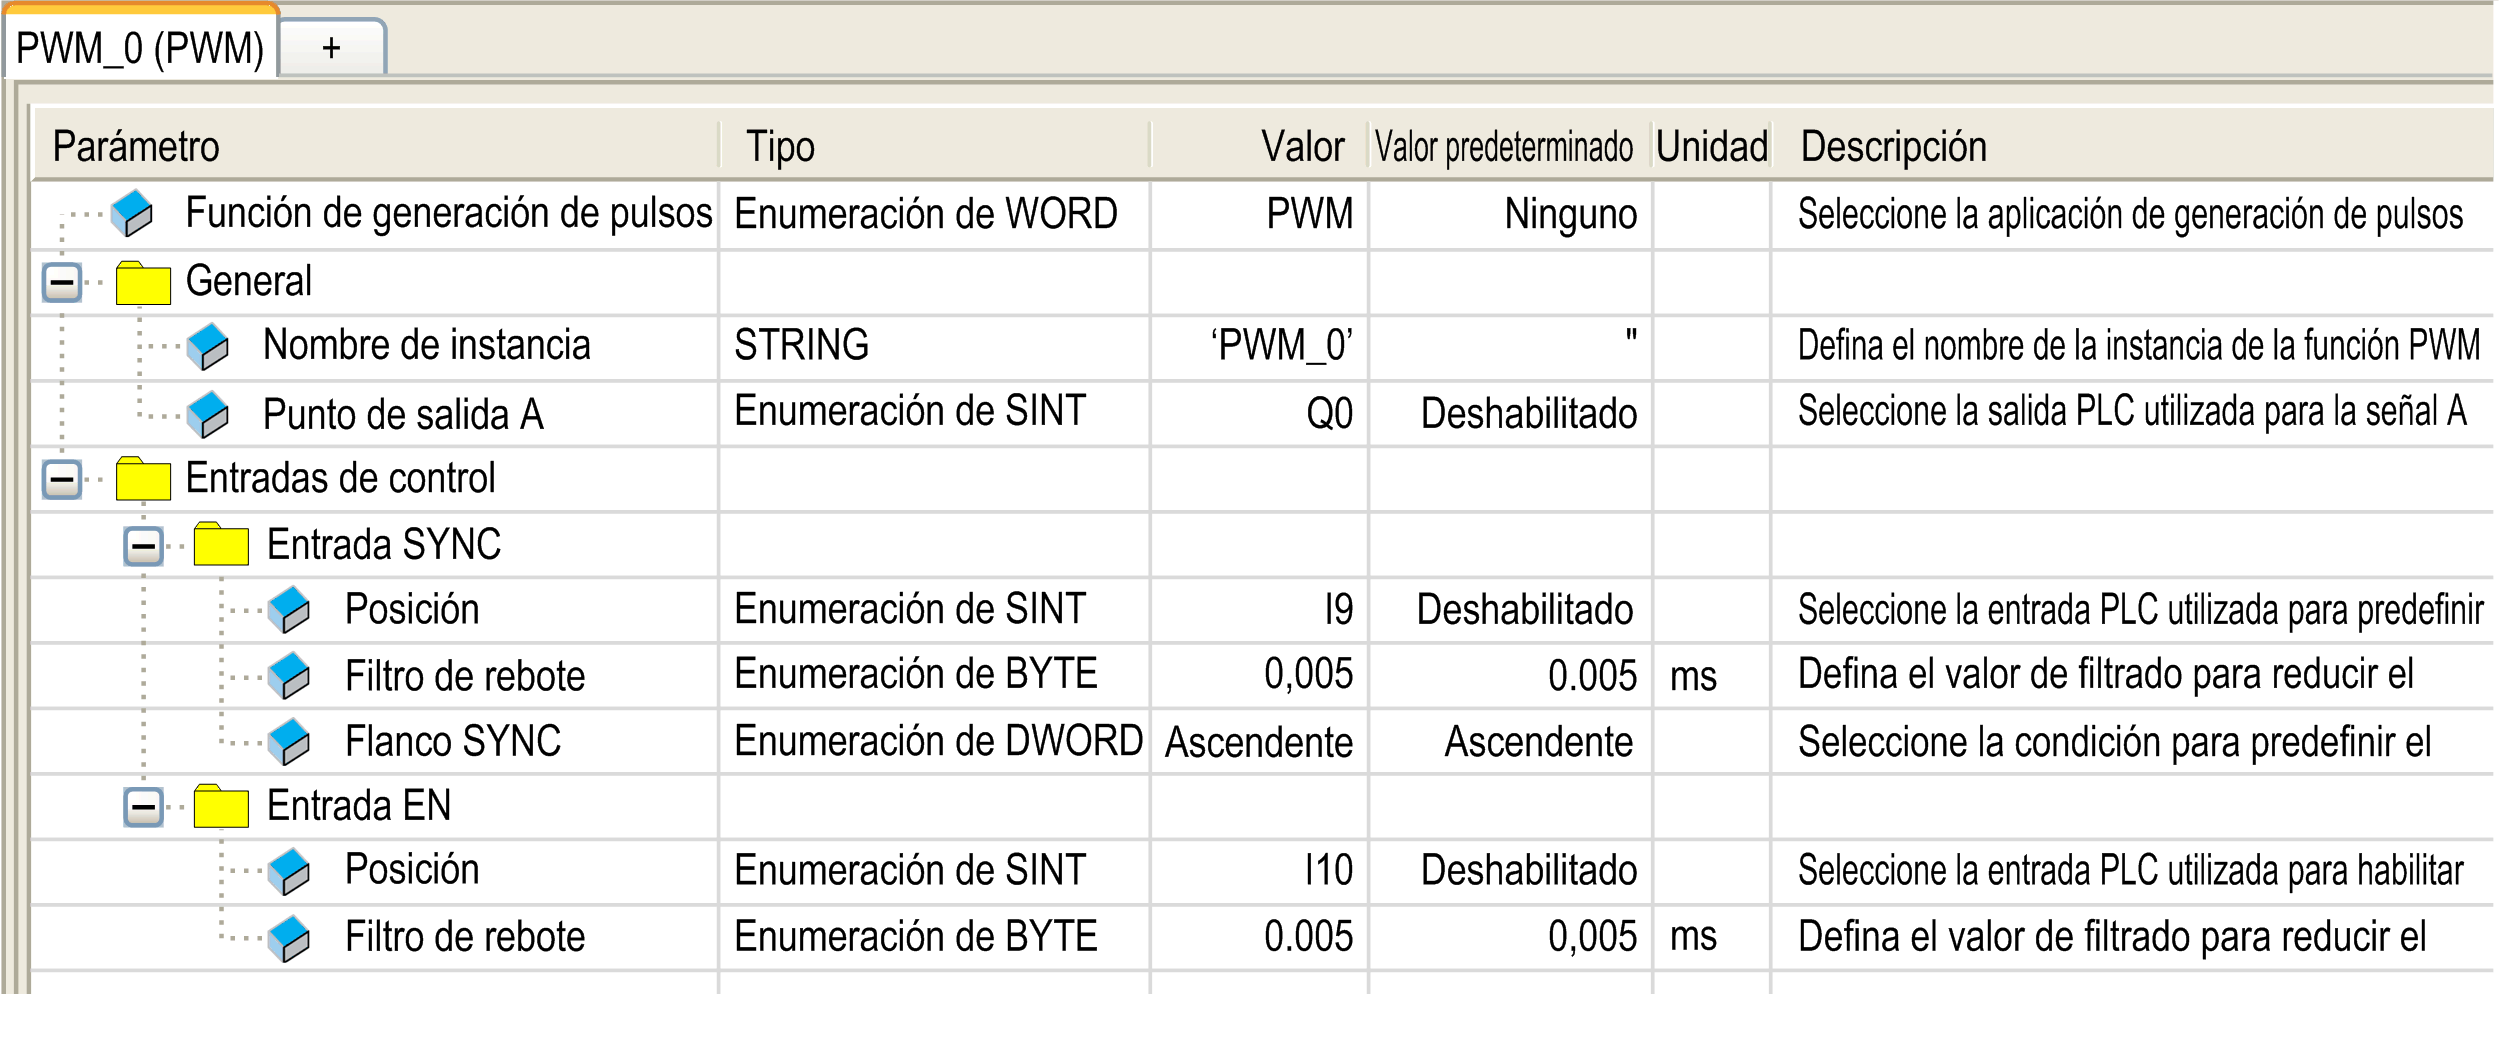The width and height of the screenshot is (2503, 1041).
Task: Click the Entrada SYNC folder icon
Action: pyautogui.click(x=221, y=545)
